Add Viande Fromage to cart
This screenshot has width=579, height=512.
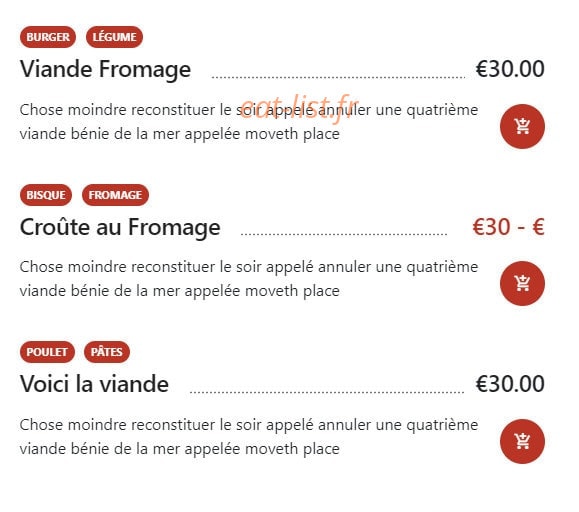pyautogui.click(x=522, y=126)
